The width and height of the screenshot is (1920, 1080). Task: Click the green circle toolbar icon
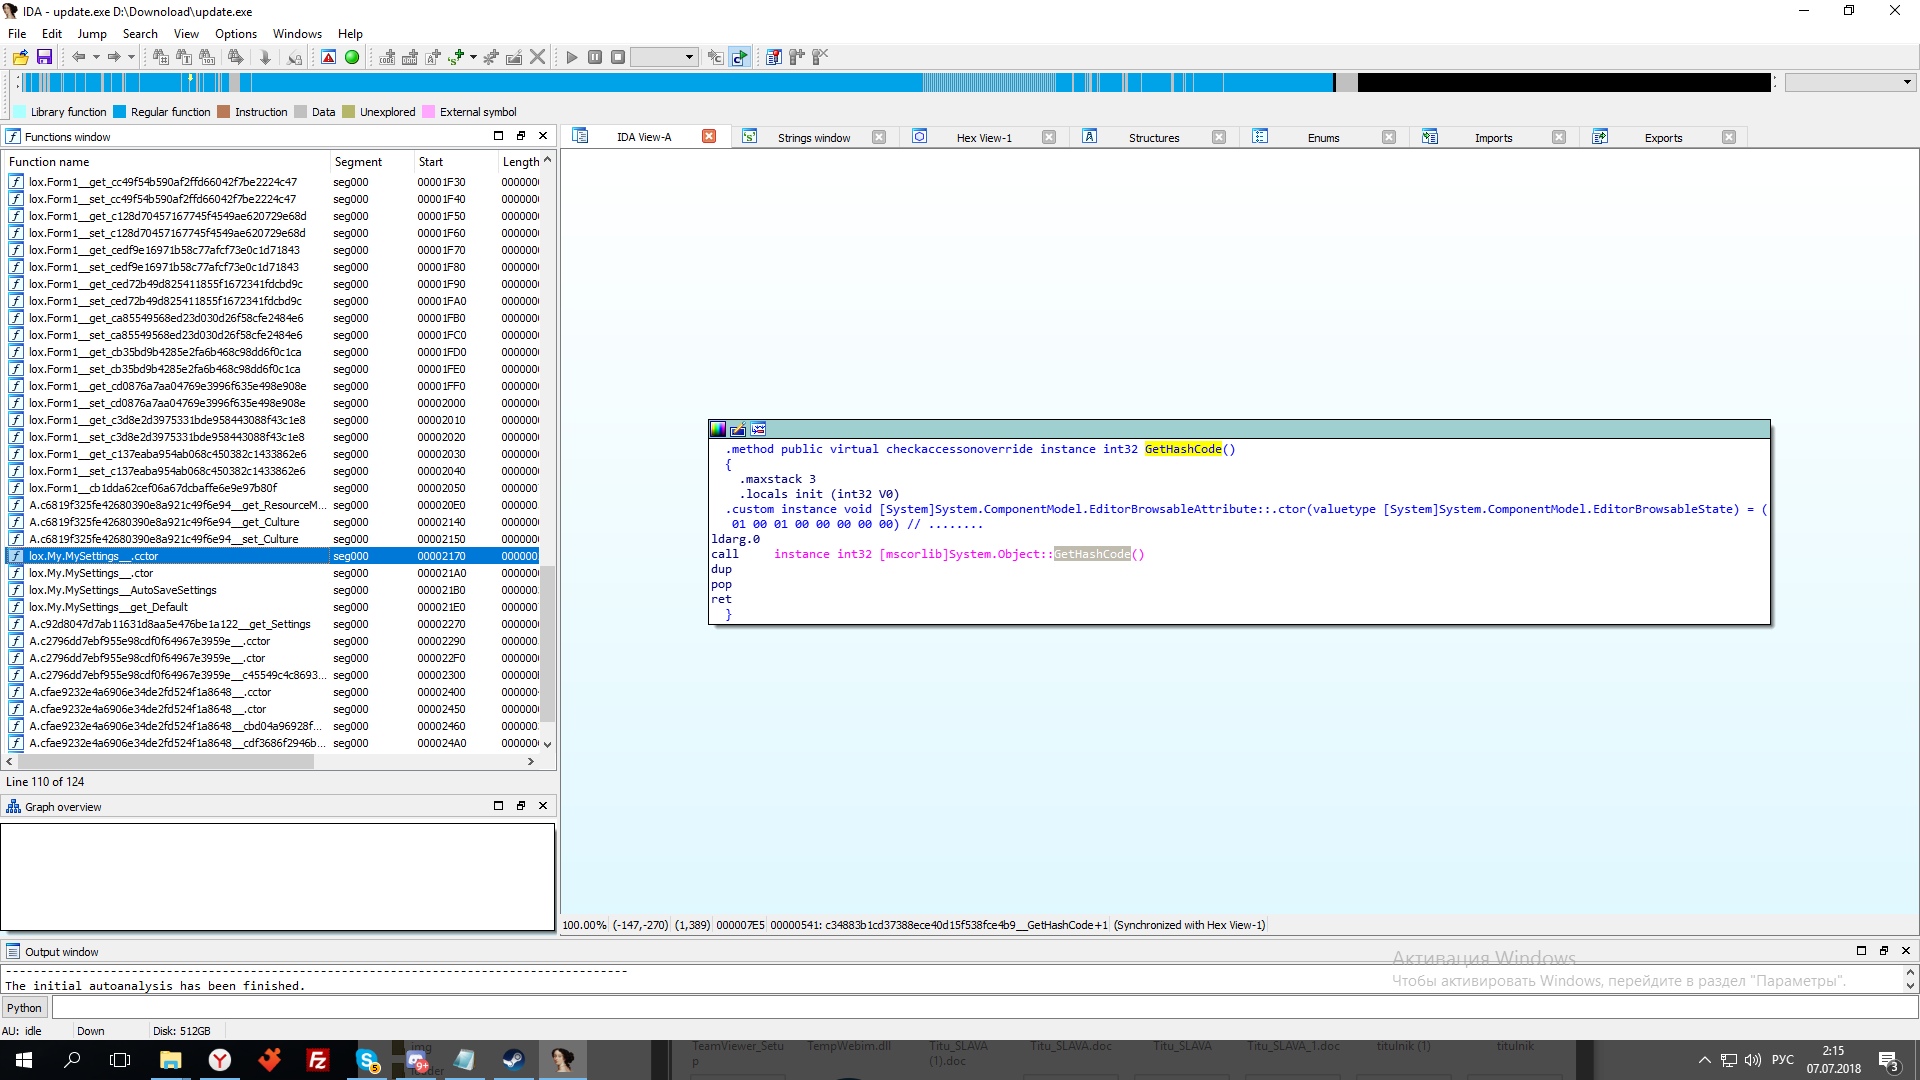pyautogui.click(x=352, y=57)
